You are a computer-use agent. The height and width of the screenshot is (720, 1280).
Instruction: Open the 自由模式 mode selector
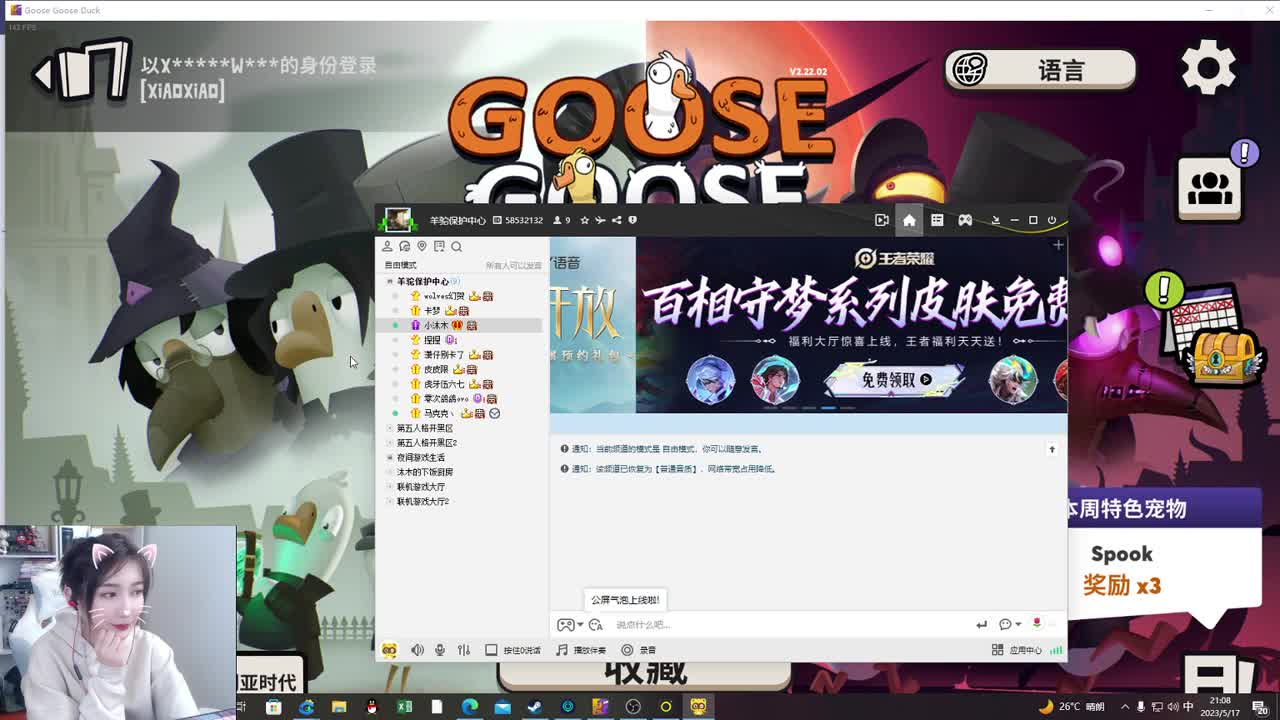[x=400, y=265]
